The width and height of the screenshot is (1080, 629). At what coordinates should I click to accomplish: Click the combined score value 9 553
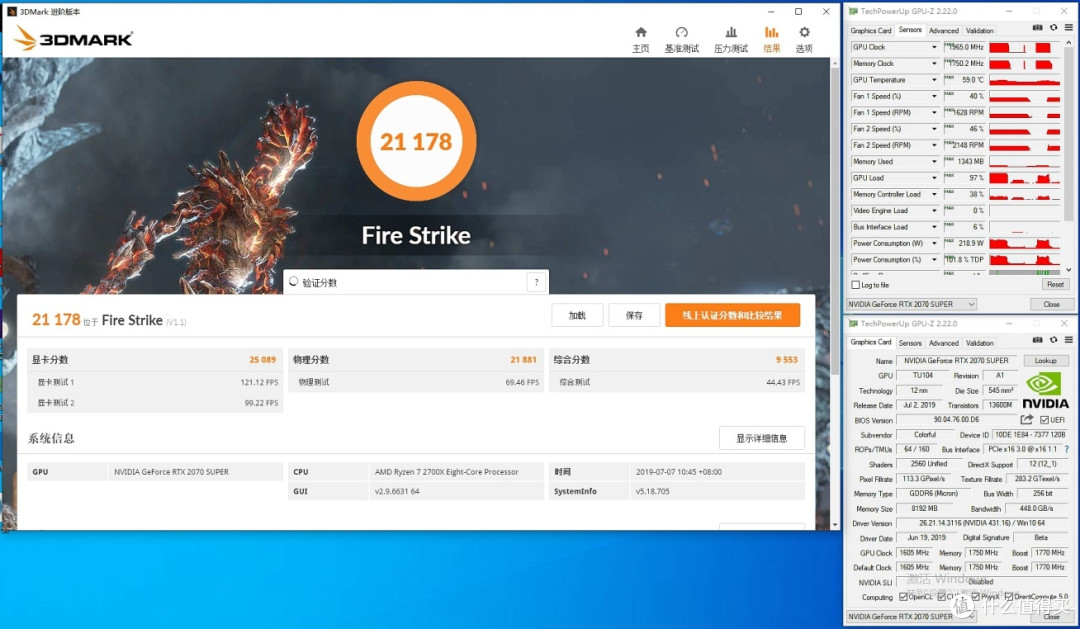point(787,360)
